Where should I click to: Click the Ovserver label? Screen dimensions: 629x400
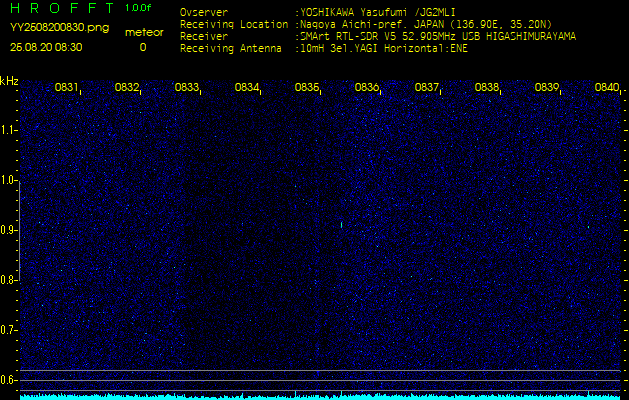click(204, 12)
